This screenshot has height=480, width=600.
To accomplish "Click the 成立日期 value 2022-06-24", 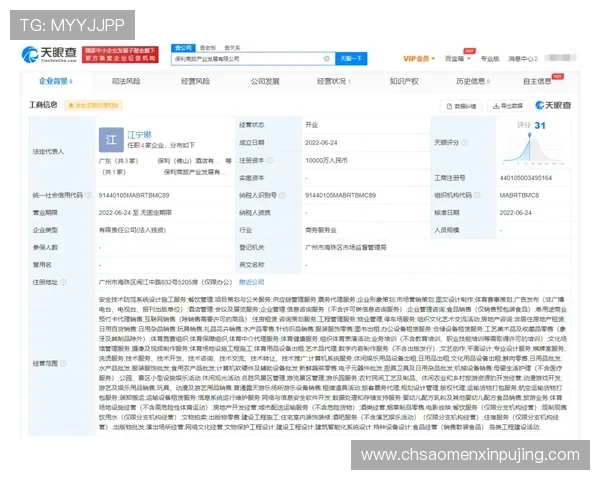I will pos(321,143).
